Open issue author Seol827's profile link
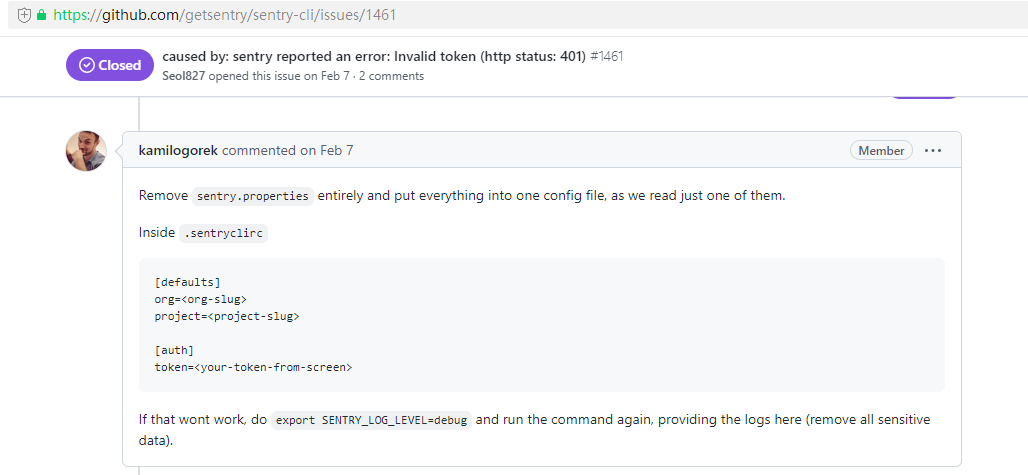 [x=185, y=76]
